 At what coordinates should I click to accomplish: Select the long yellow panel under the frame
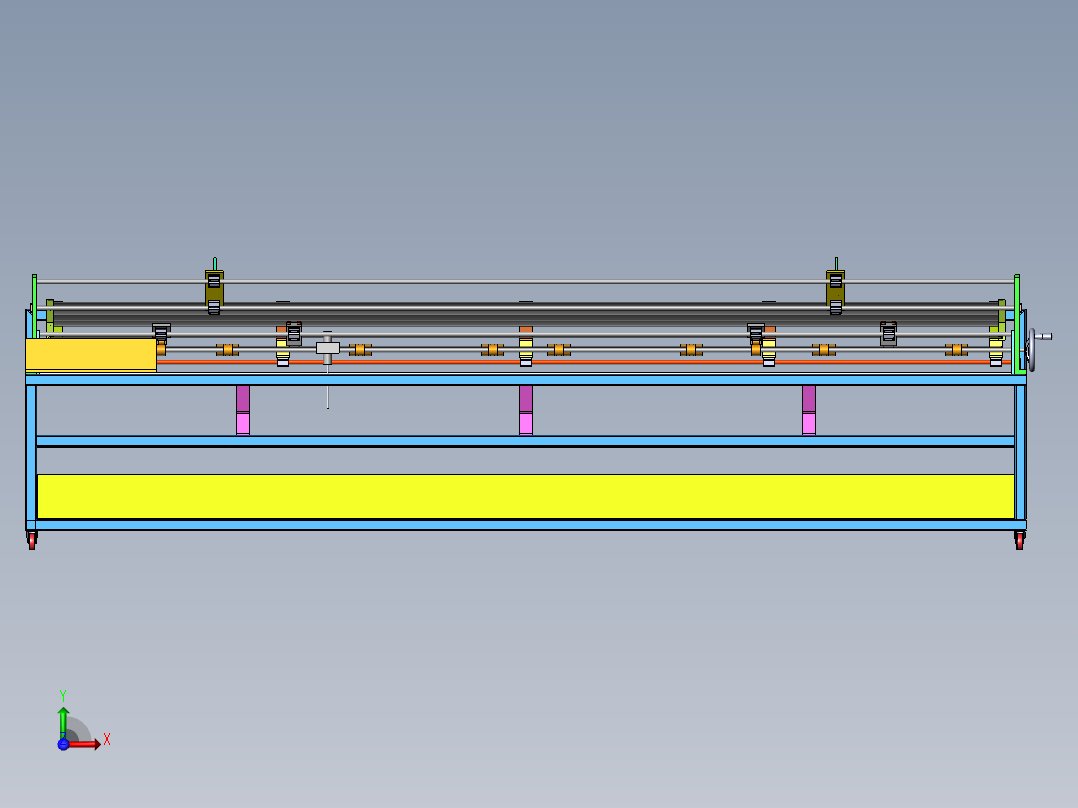[526, 496]
